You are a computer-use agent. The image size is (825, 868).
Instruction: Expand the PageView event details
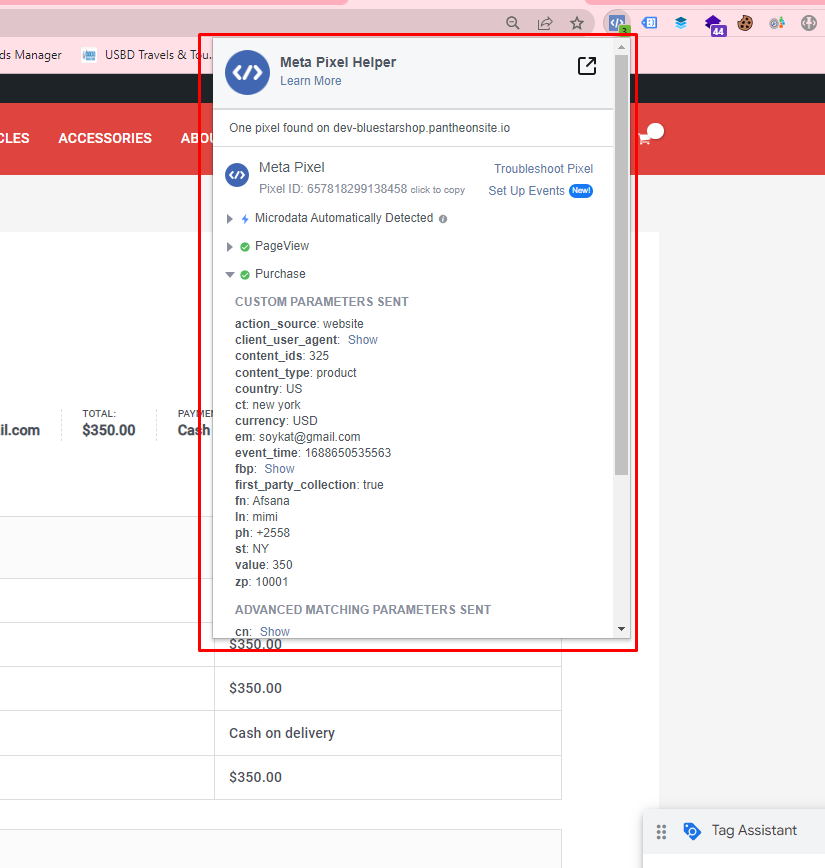click(230, 246)
